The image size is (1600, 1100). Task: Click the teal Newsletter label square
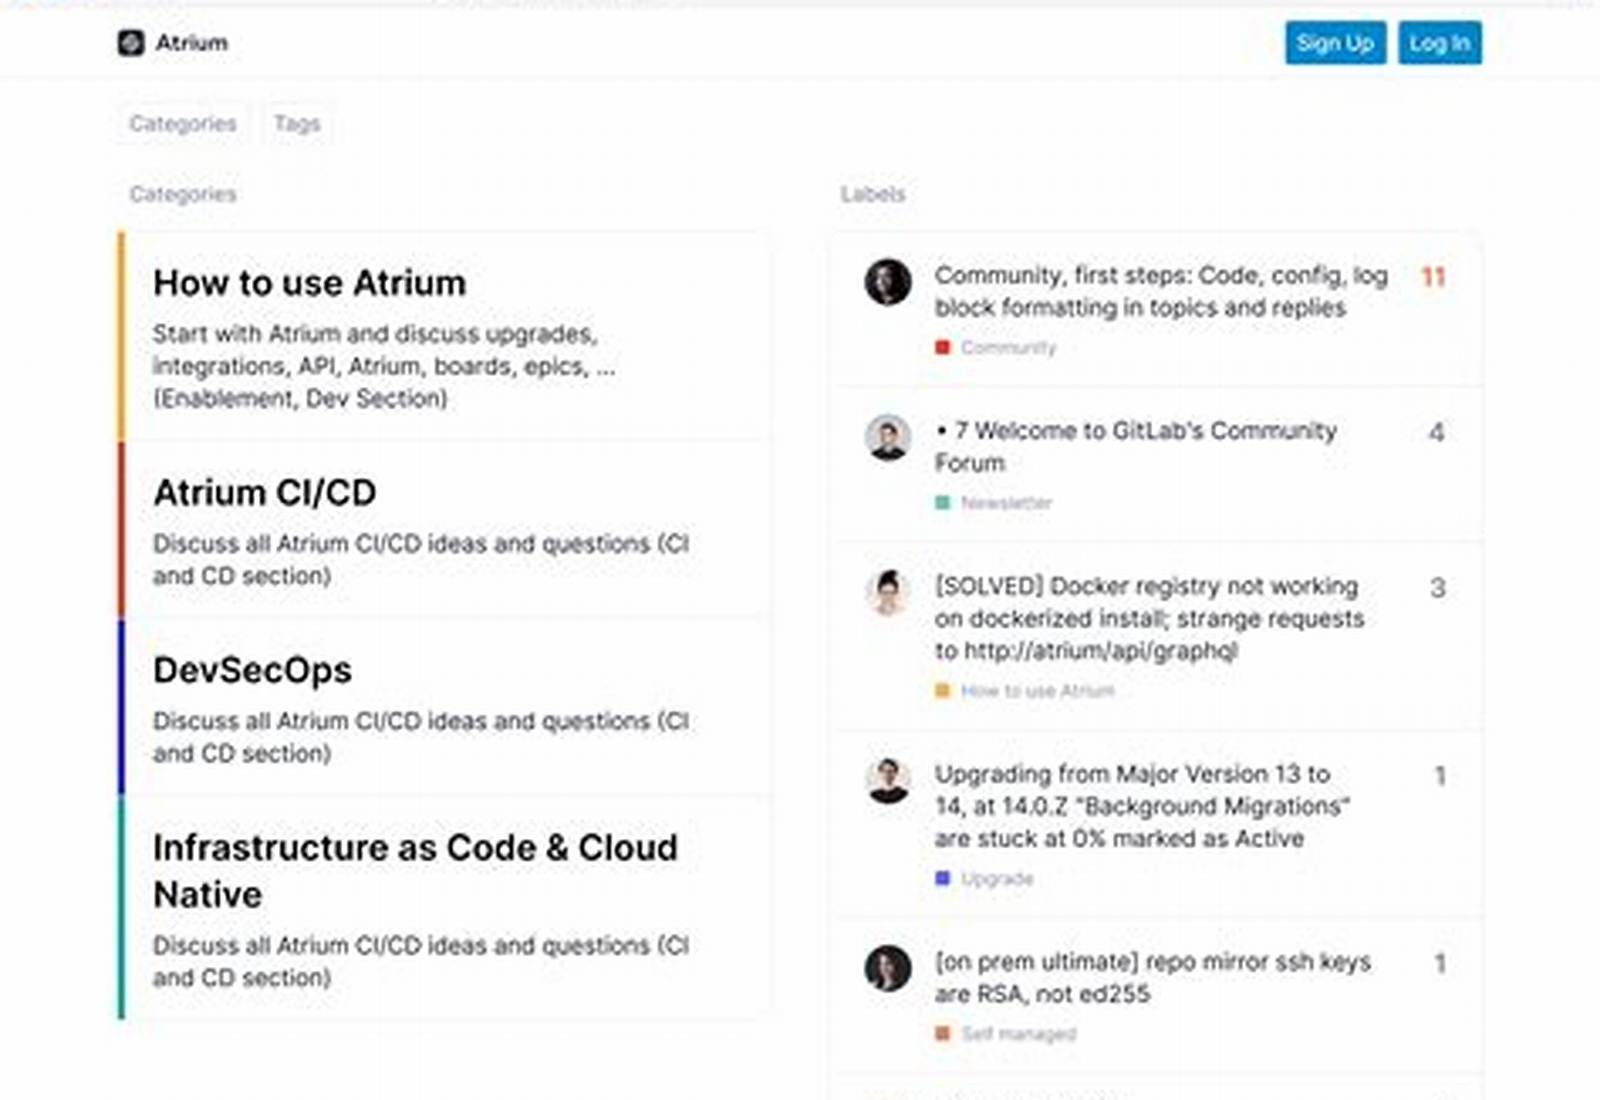pos(942,502)
